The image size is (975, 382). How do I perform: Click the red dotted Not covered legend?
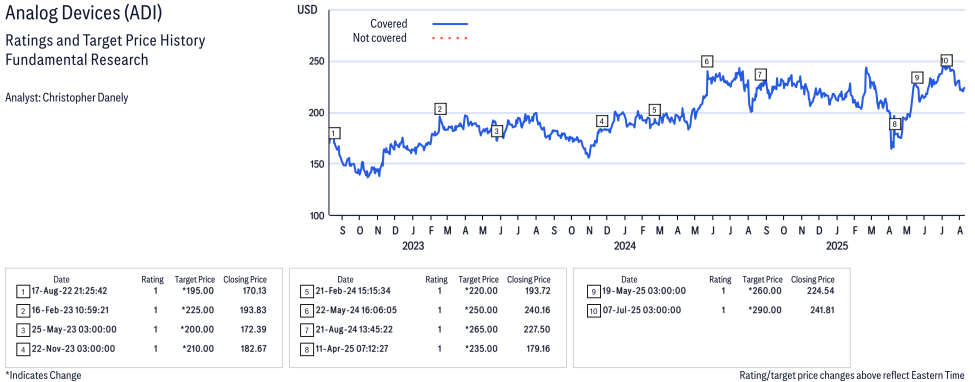tap(450, 38)
